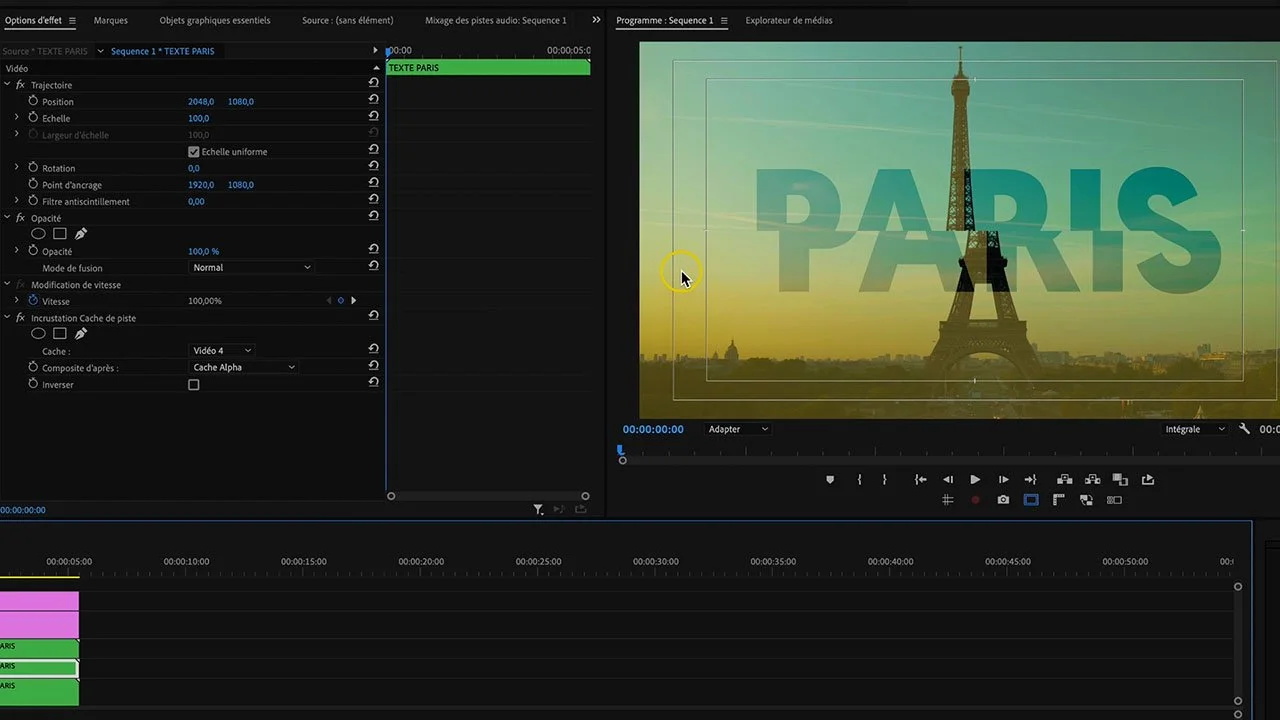The image size is (1280, 720).
Task: Toggle fx for Trajectoire effect
Action: [20, 85]
